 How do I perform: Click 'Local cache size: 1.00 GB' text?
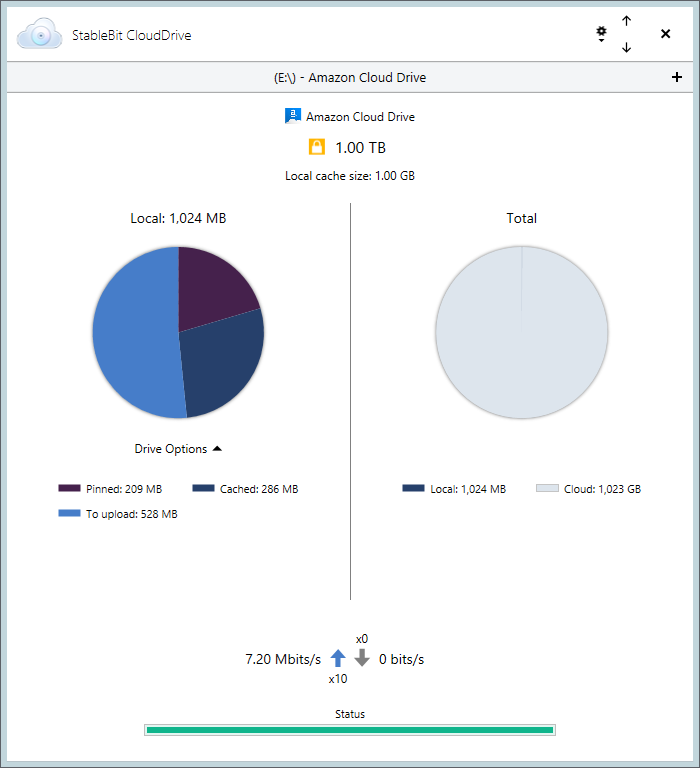[x=350, y=176]
